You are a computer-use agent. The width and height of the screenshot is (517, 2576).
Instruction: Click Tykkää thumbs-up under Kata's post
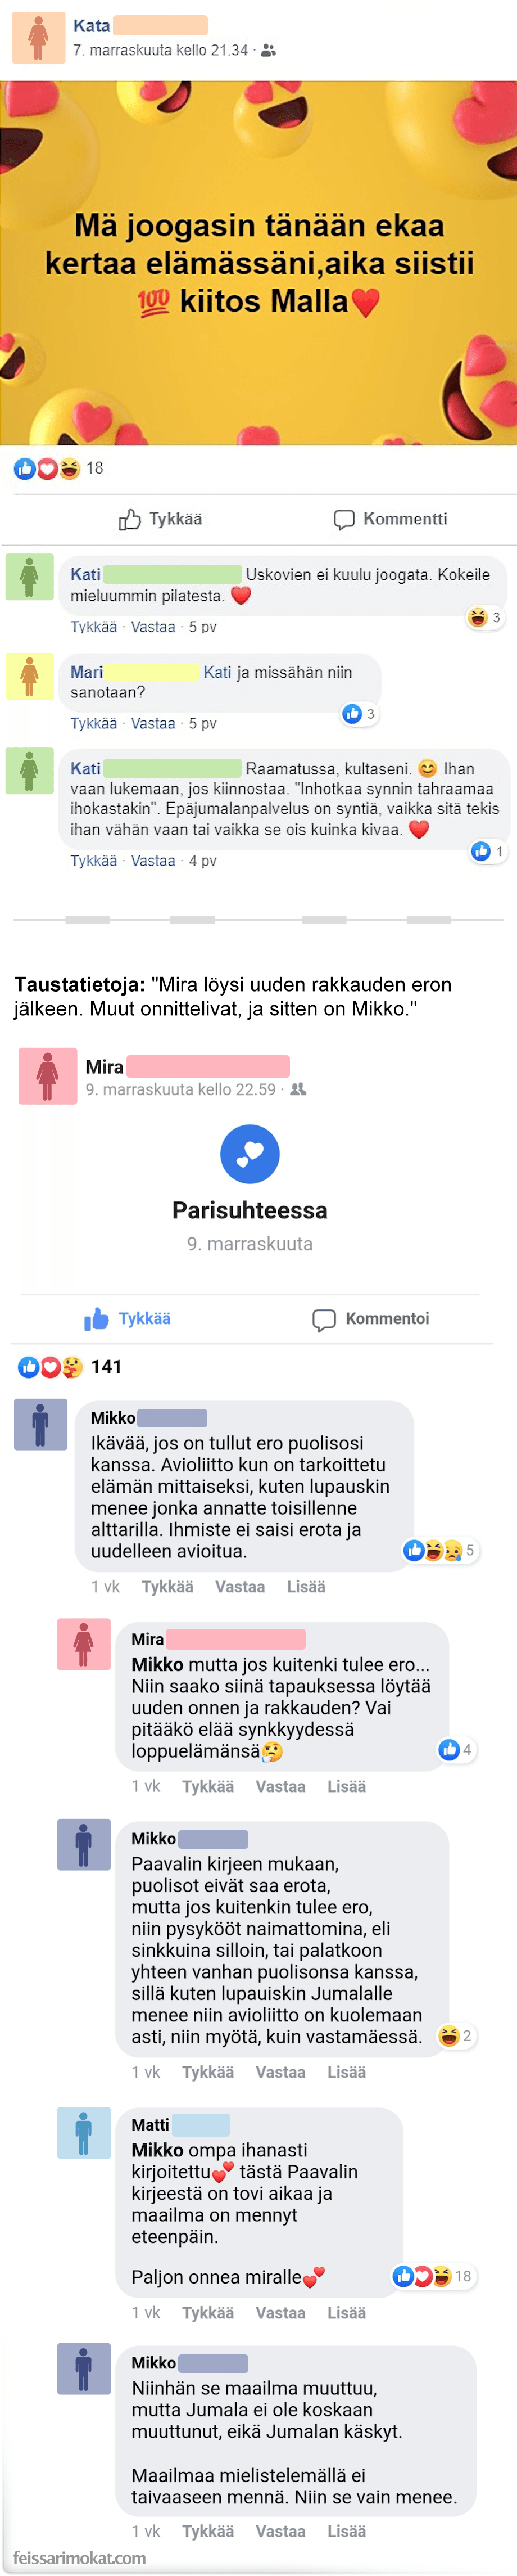[x=160, y=519]
